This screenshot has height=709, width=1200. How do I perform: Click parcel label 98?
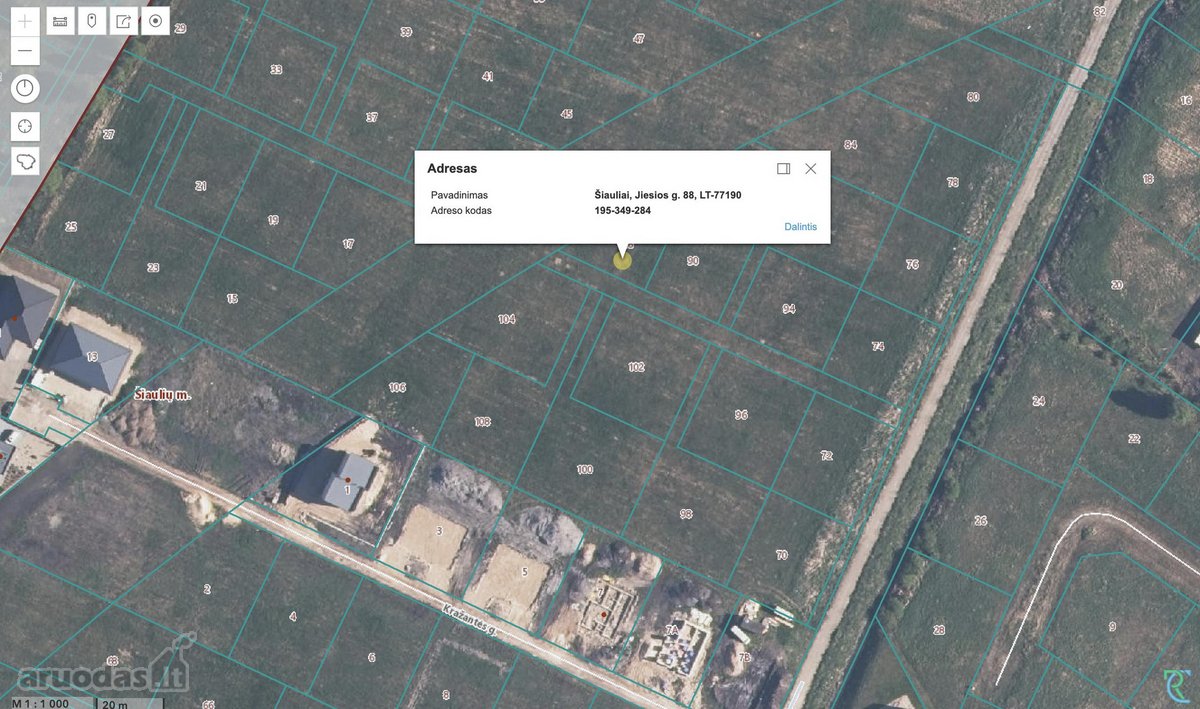pyautogui.click(x=686, y=514)
